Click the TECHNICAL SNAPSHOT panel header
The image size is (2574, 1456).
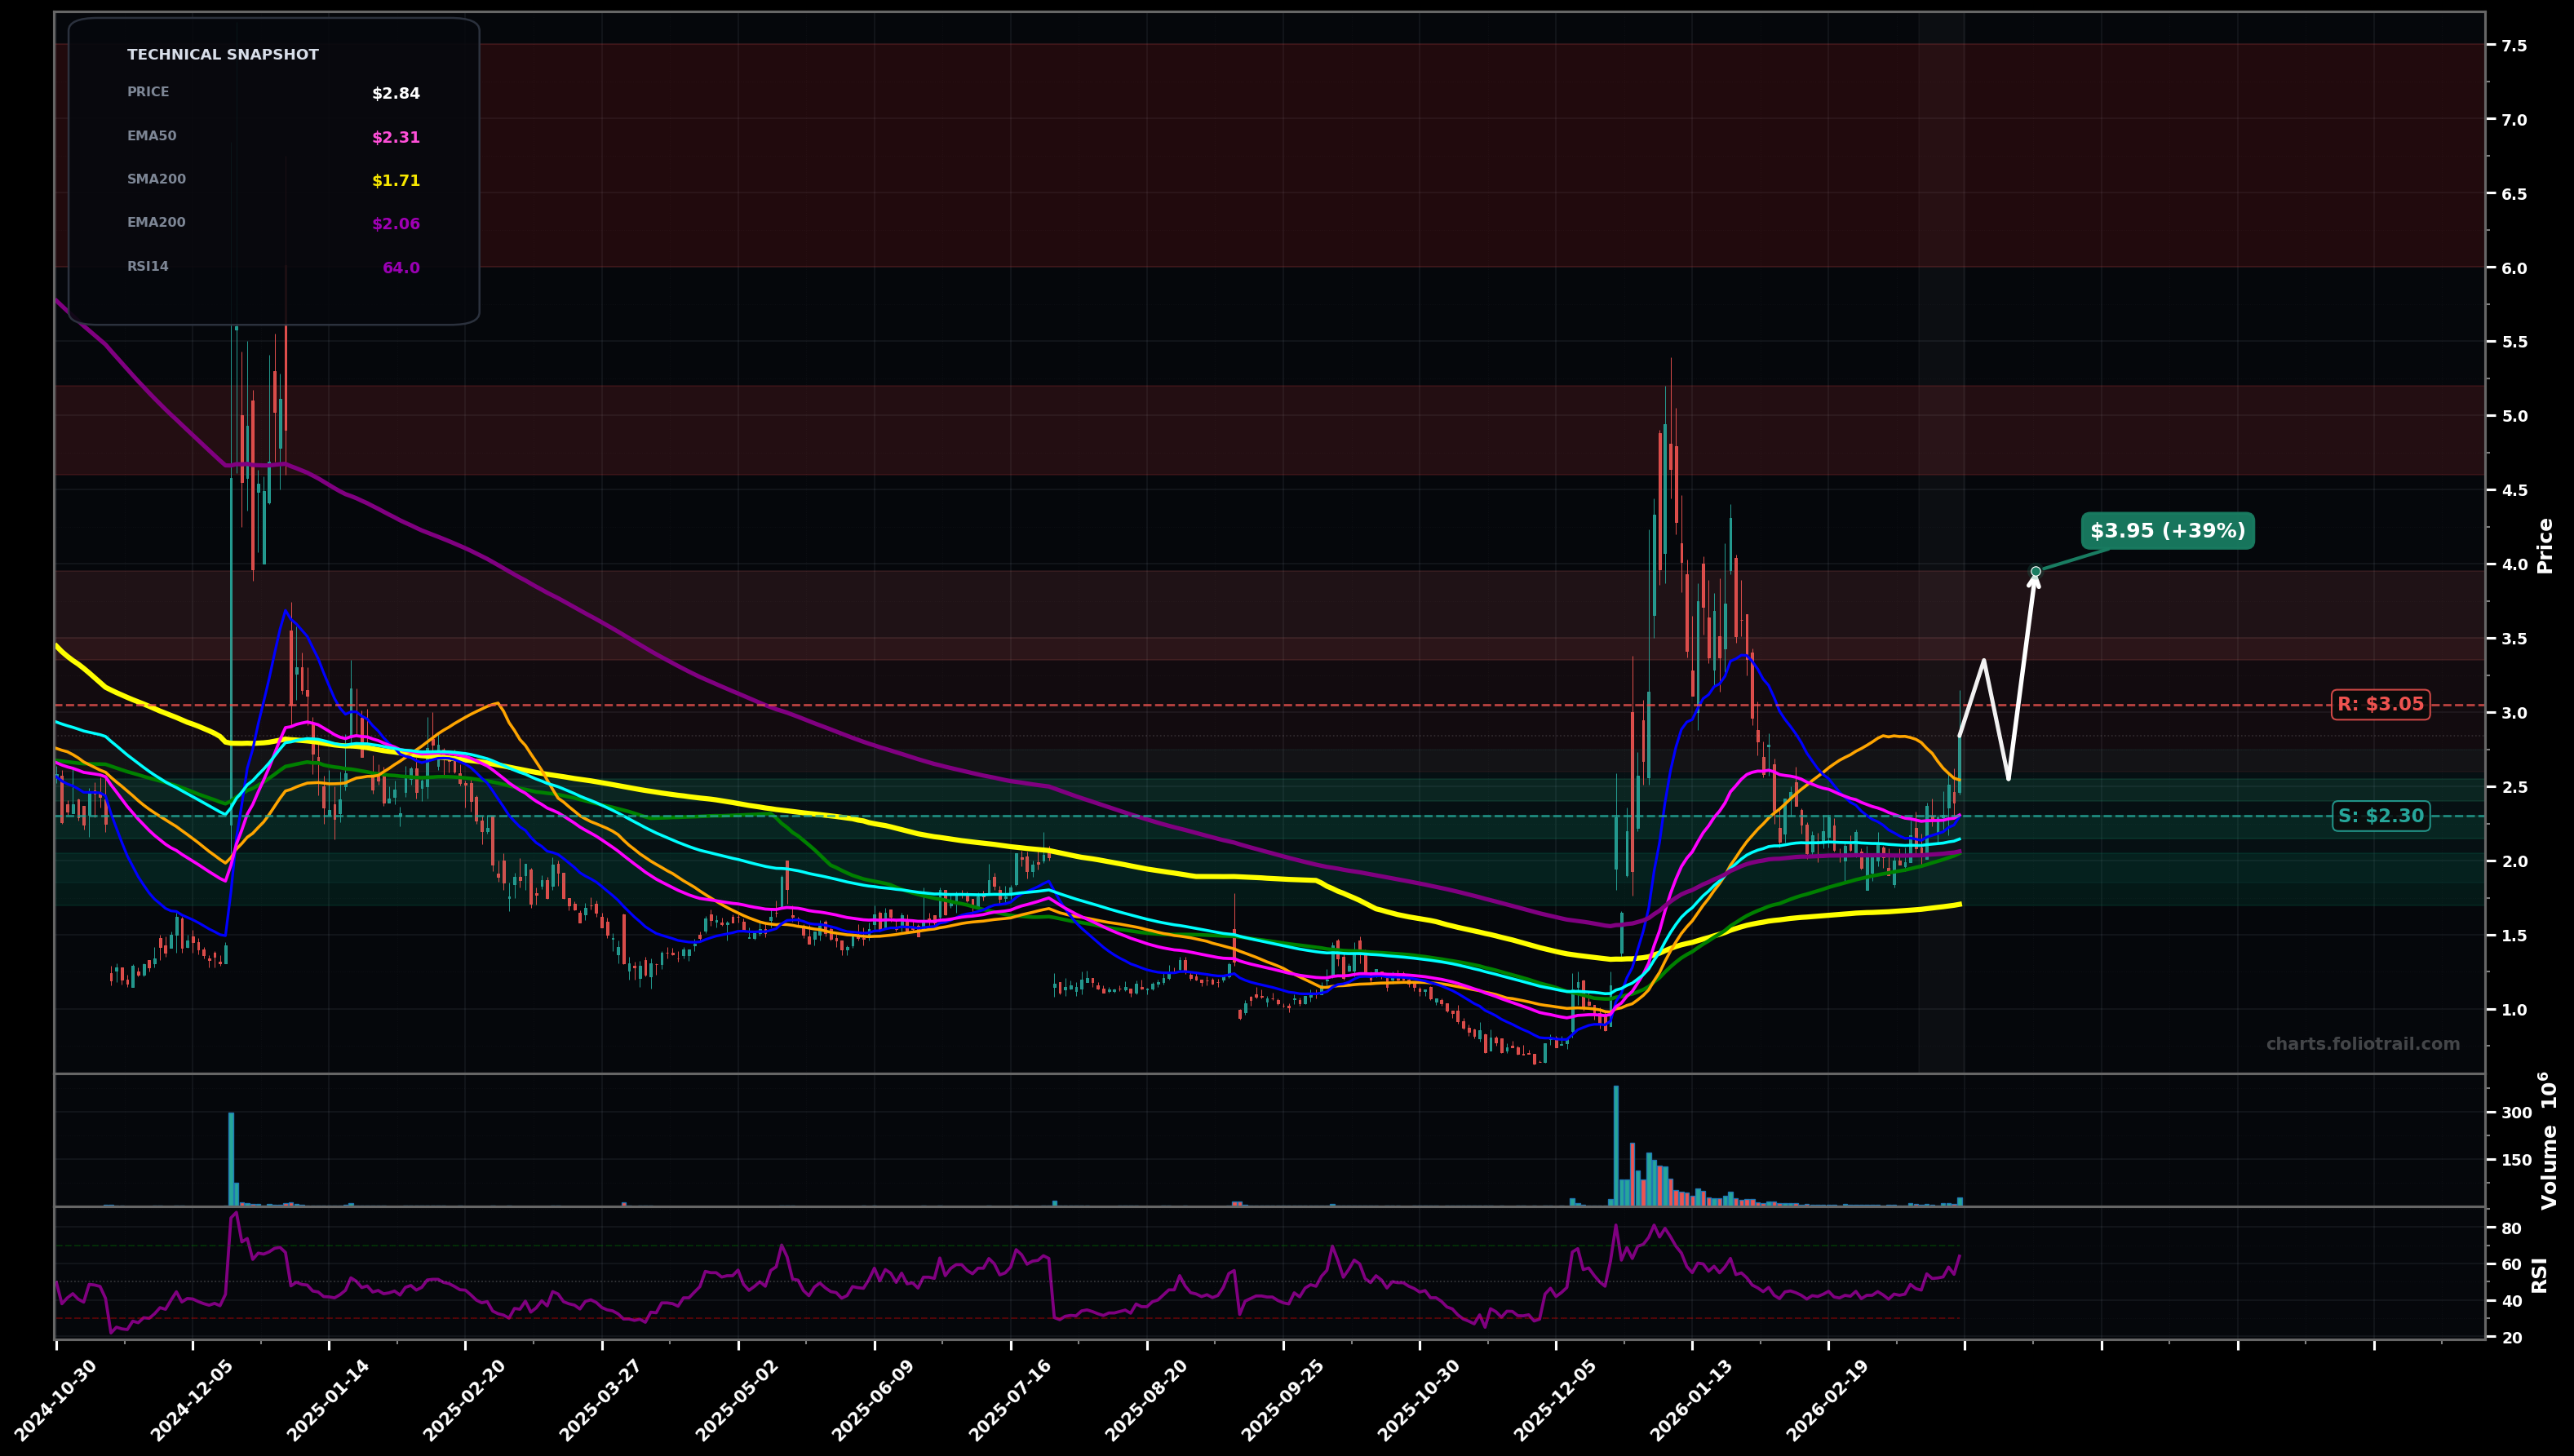[222, 55]
